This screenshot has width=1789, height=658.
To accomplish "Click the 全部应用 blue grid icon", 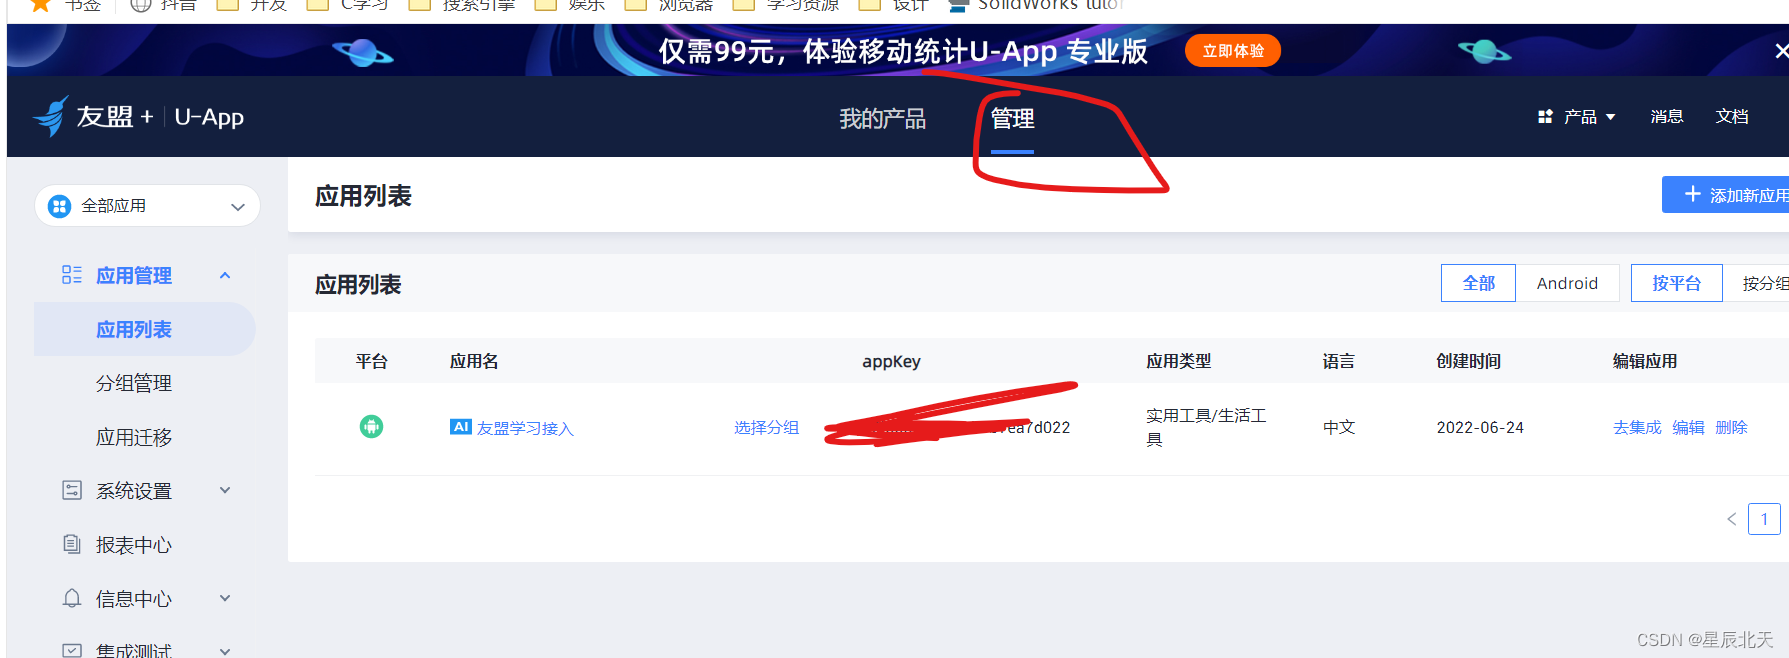I will [x=60, y=206].
